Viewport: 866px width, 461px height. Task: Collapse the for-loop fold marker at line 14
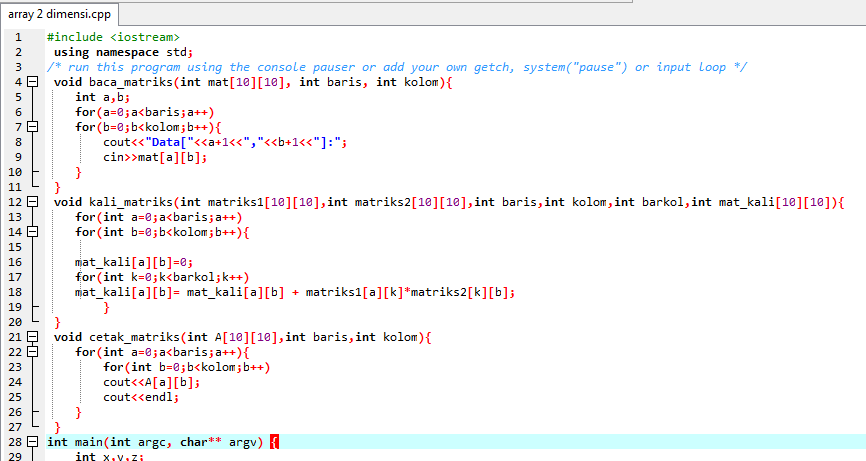pyautogui.click(x=33, y=232)
